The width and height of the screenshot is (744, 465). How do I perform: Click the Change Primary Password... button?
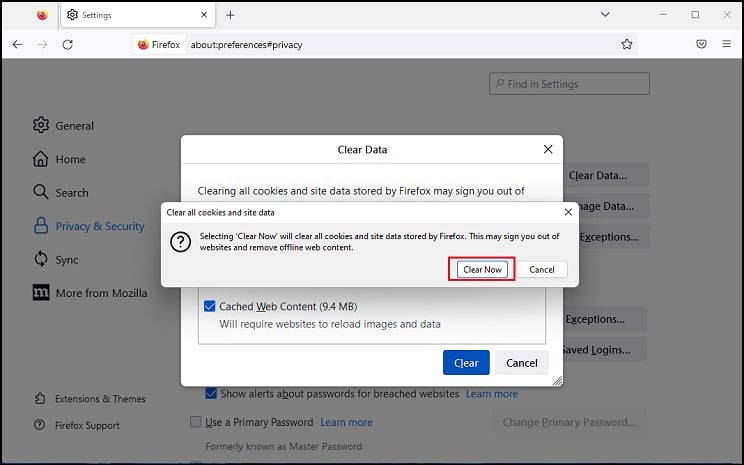(569, 422)
